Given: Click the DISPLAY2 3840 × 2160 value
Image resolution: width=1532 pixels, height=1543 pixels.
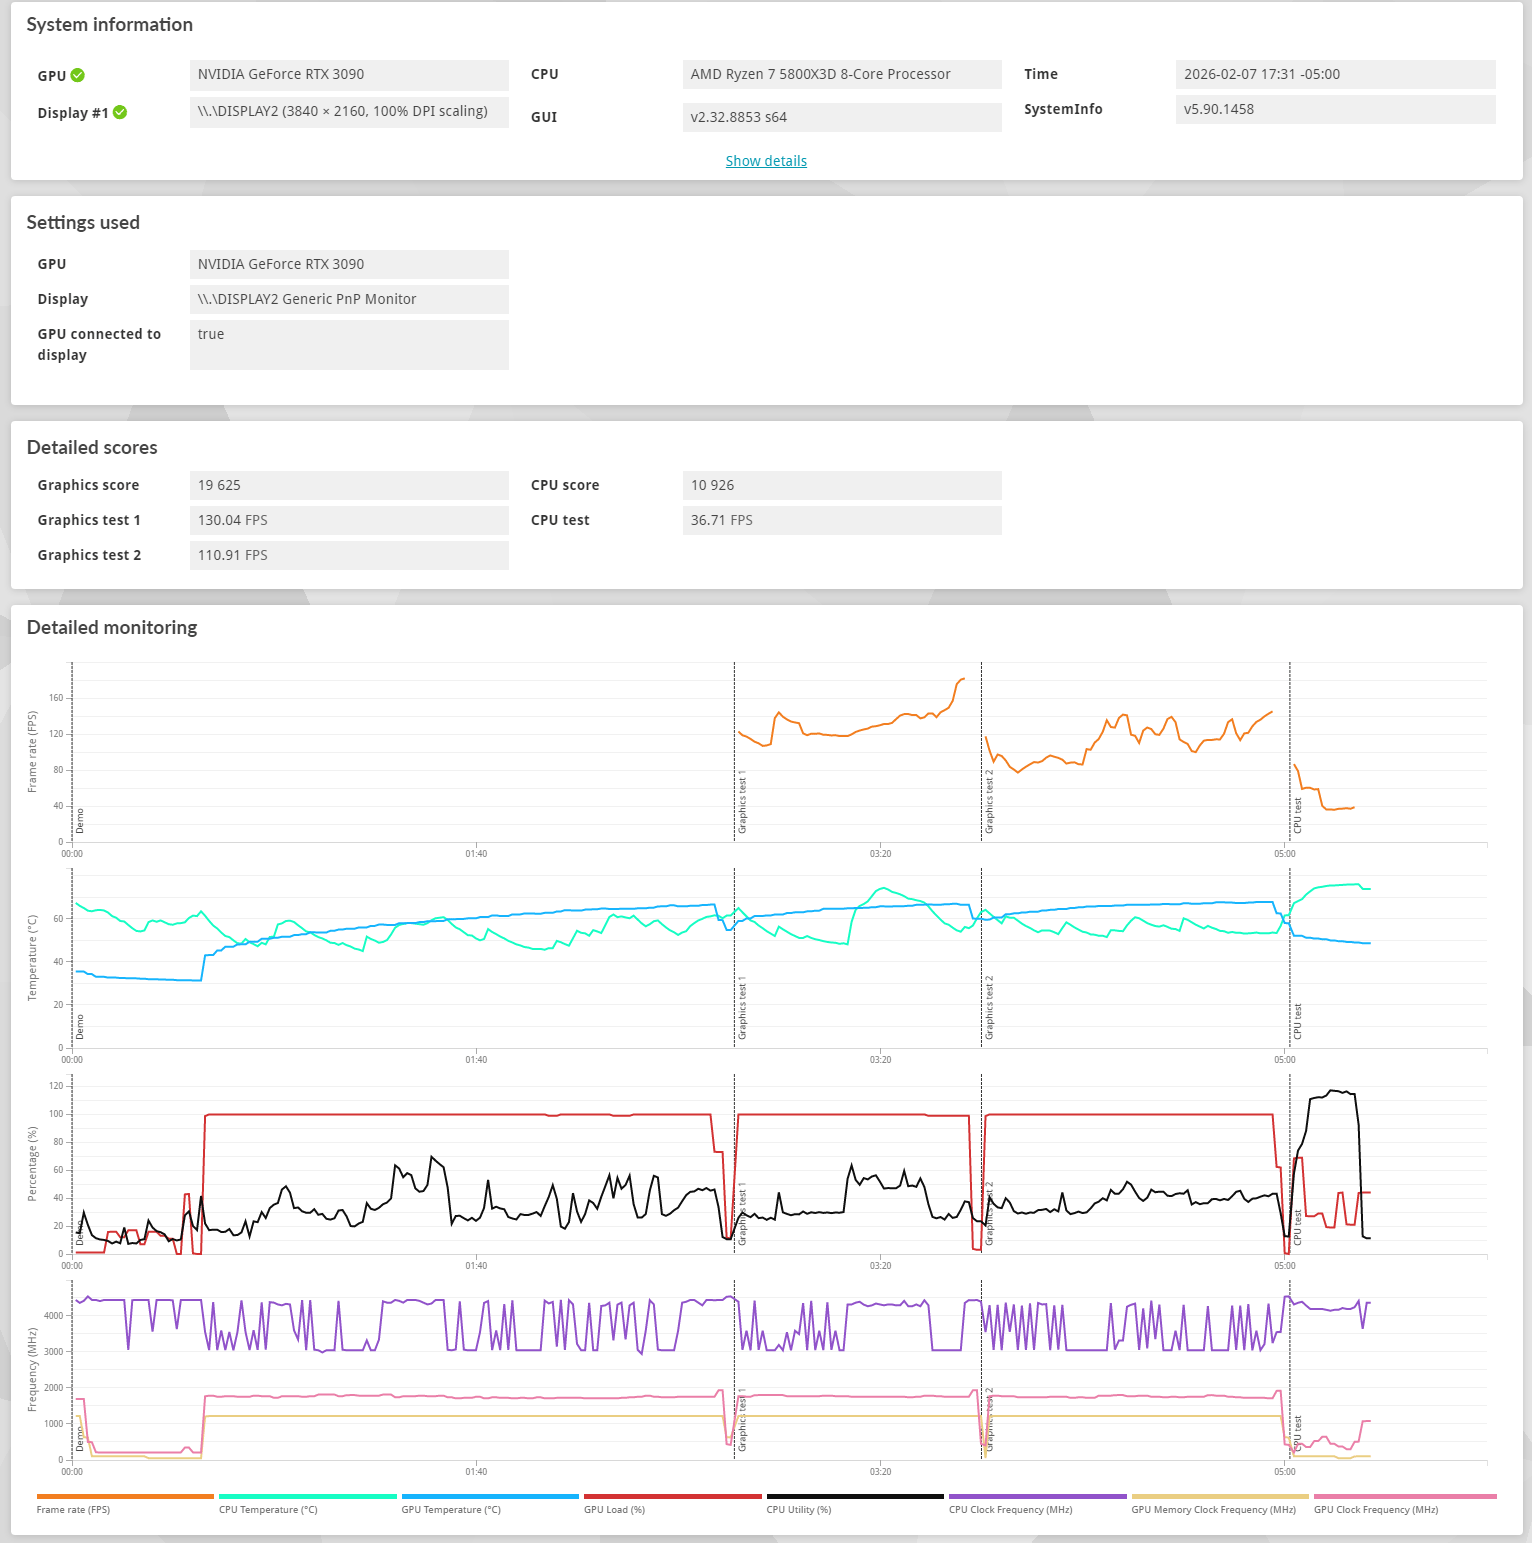Looking at the screenshot, I should click(x=349, y=112).
